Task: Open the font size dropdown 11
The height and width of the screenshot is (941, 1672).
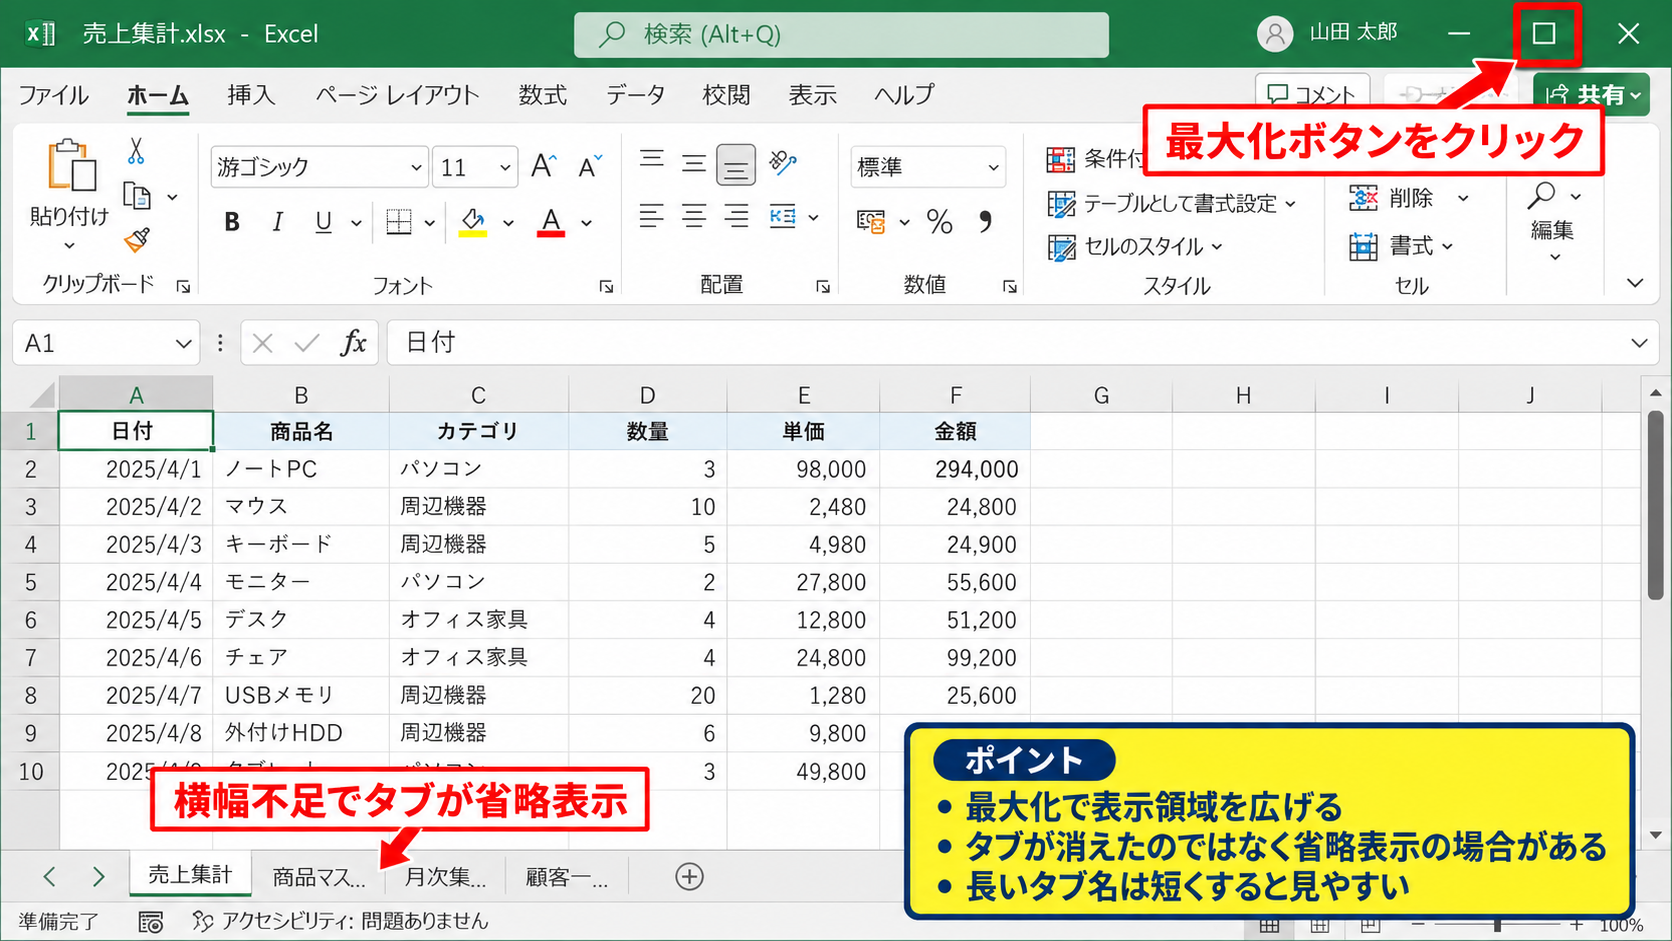Action: (505, 168)
